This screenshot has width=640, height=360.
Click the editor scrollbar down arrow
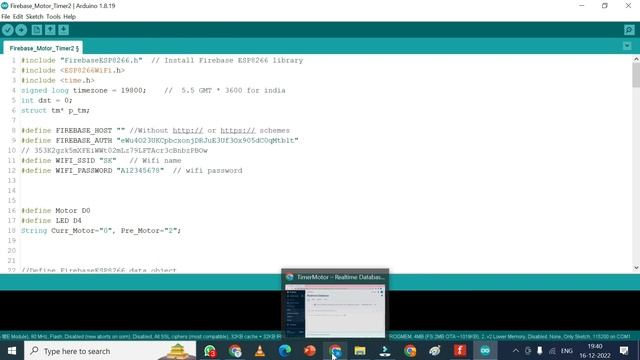point(636,268)
